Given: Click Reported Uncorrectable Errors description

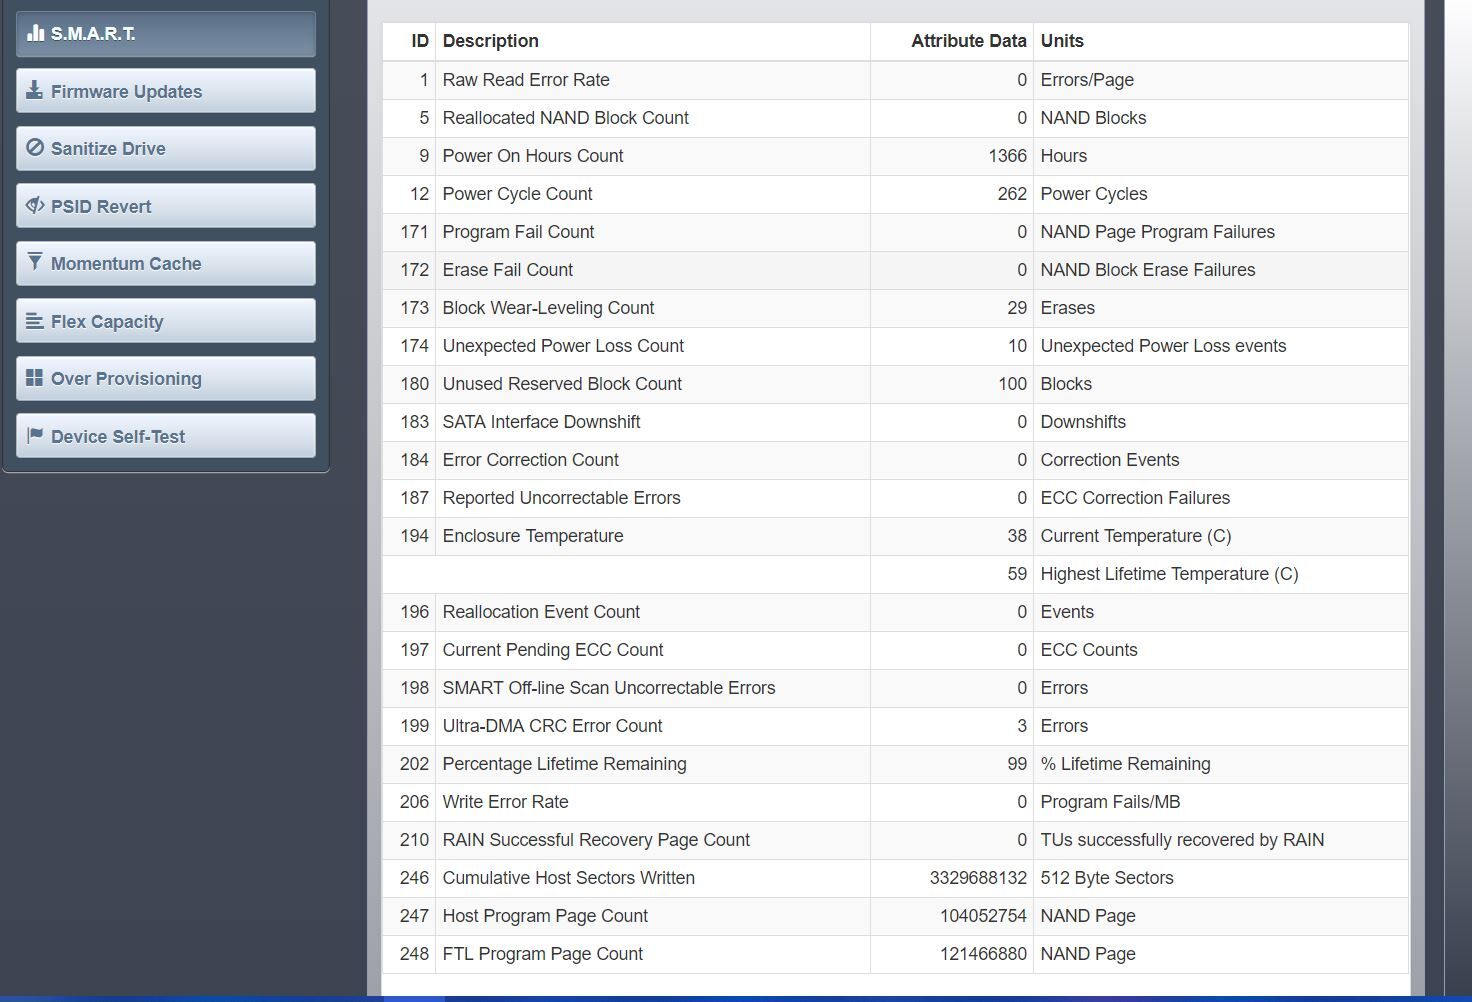Looking at the screenshot, I should (561, 498).
